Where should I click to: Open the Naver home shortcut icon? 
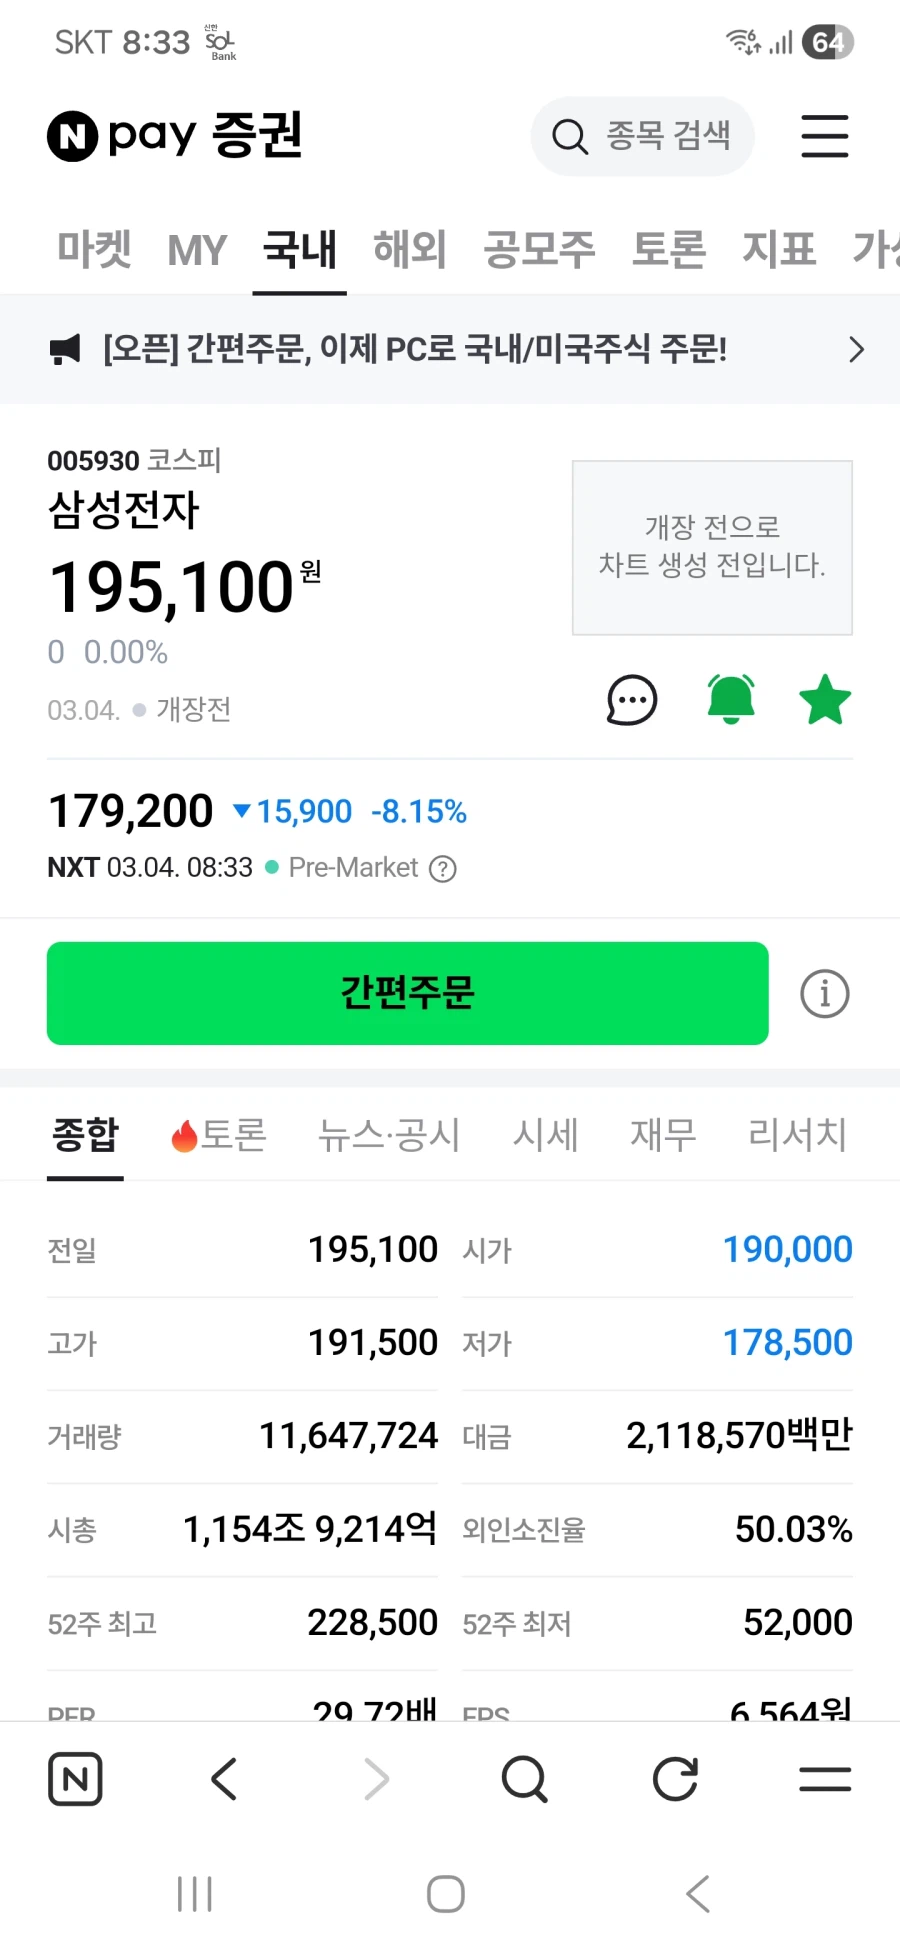pos(75,1779)
